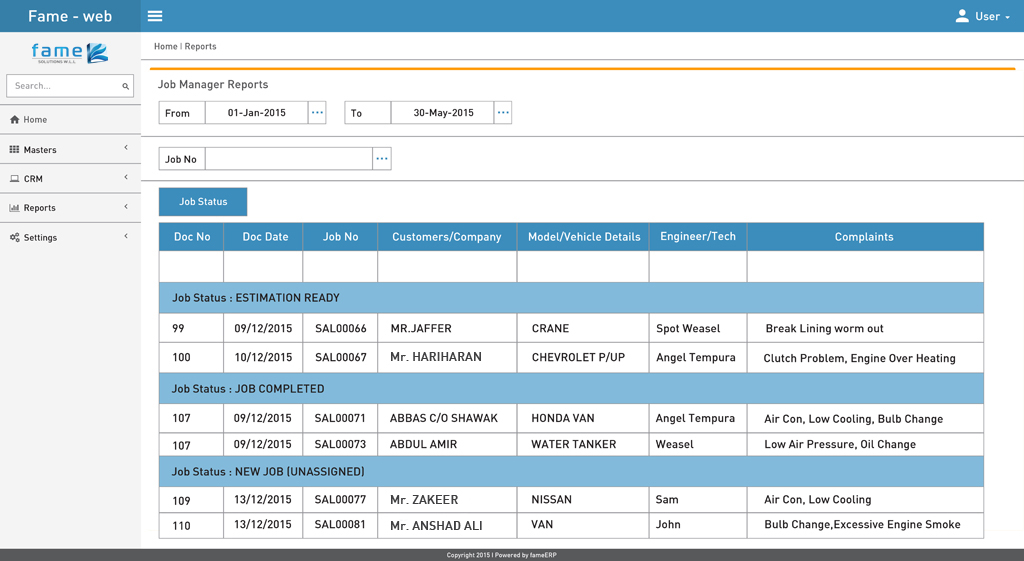
Task: Toggle the hamburger sidebar menu icon
Action: pos(155,16)
